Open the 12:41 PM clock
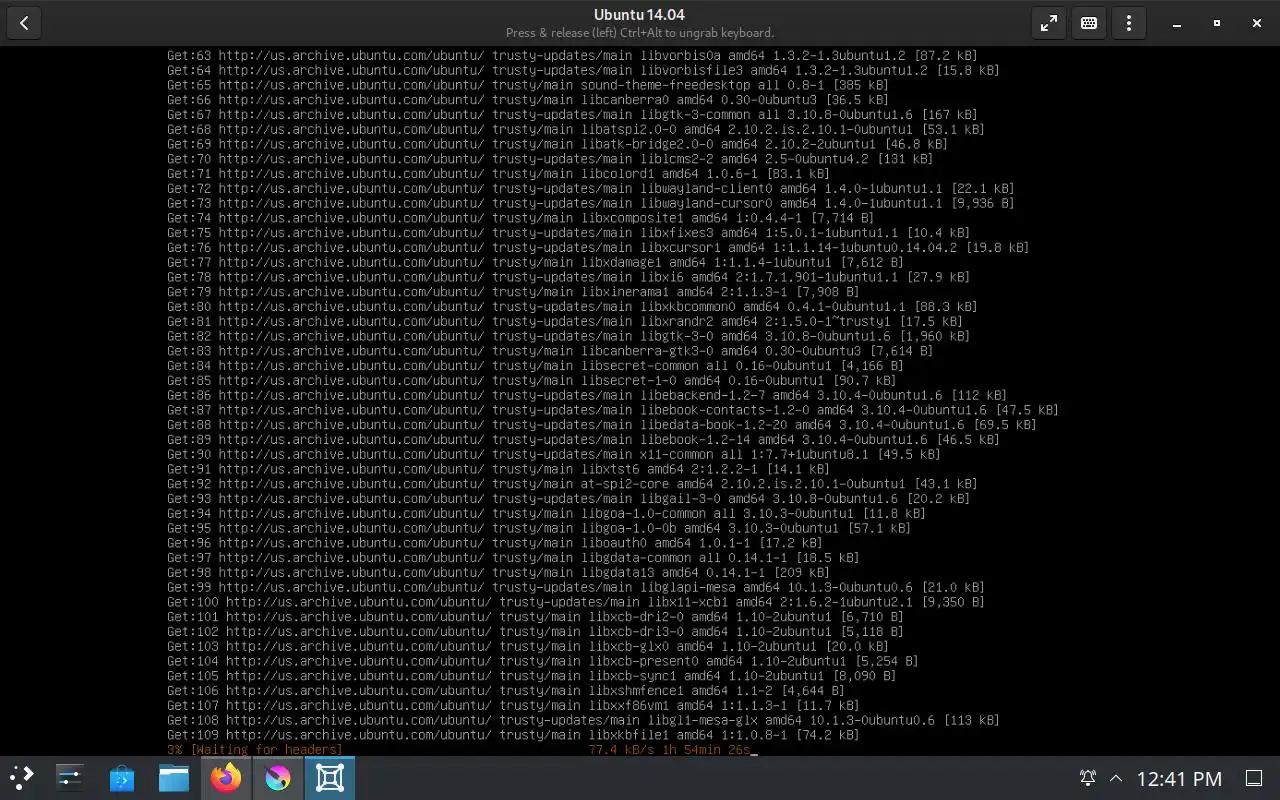The height and width of the screenshot is (800, 1280). 1180,778
